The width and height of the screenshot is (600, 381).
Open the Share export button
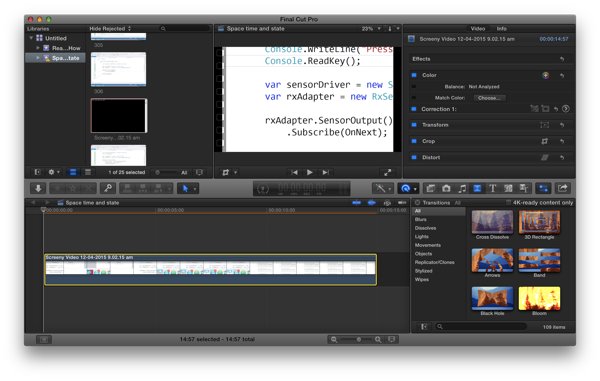tap(562, 188)
